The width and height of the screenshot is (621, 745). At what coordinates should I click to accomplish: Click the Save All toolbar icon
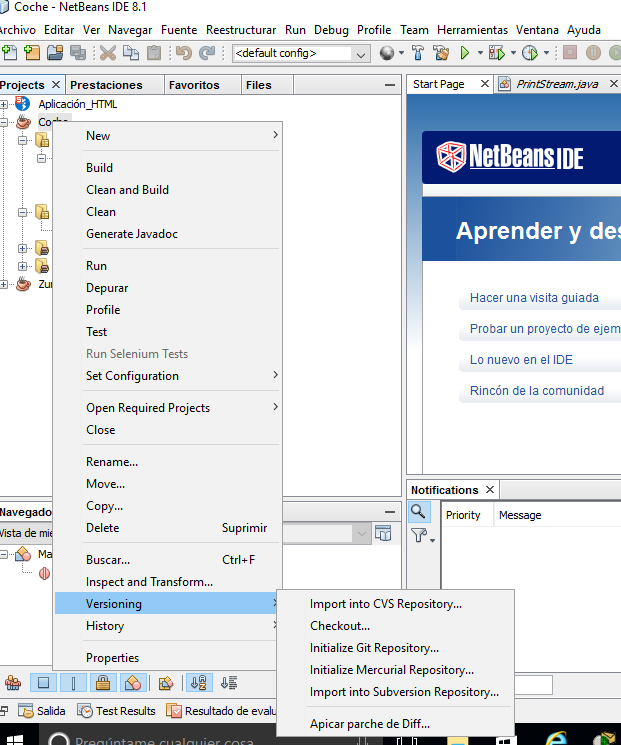point(77,53)
